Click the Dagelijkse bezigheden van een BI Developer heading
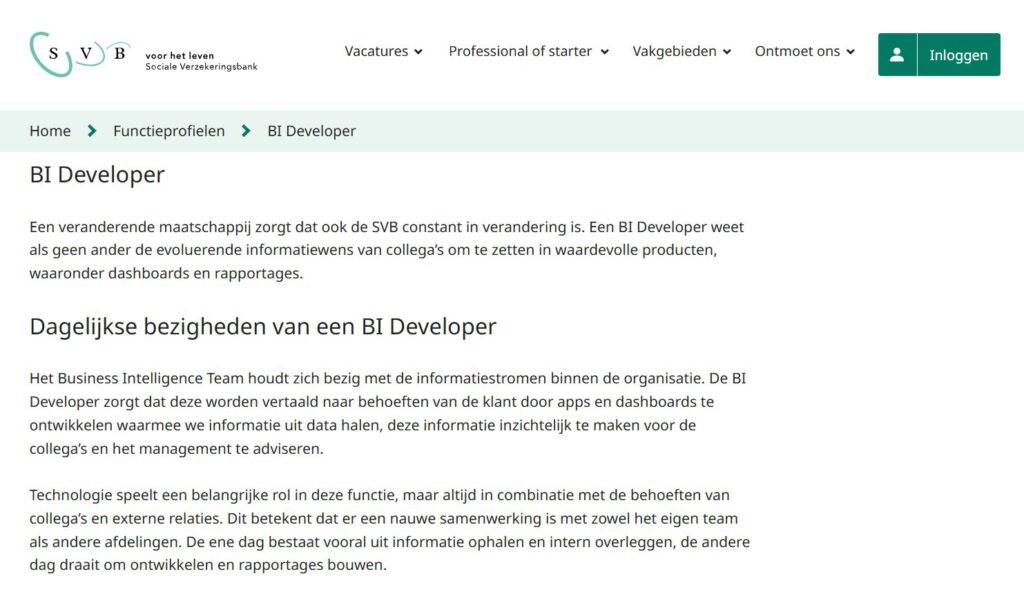 point(263,326)
